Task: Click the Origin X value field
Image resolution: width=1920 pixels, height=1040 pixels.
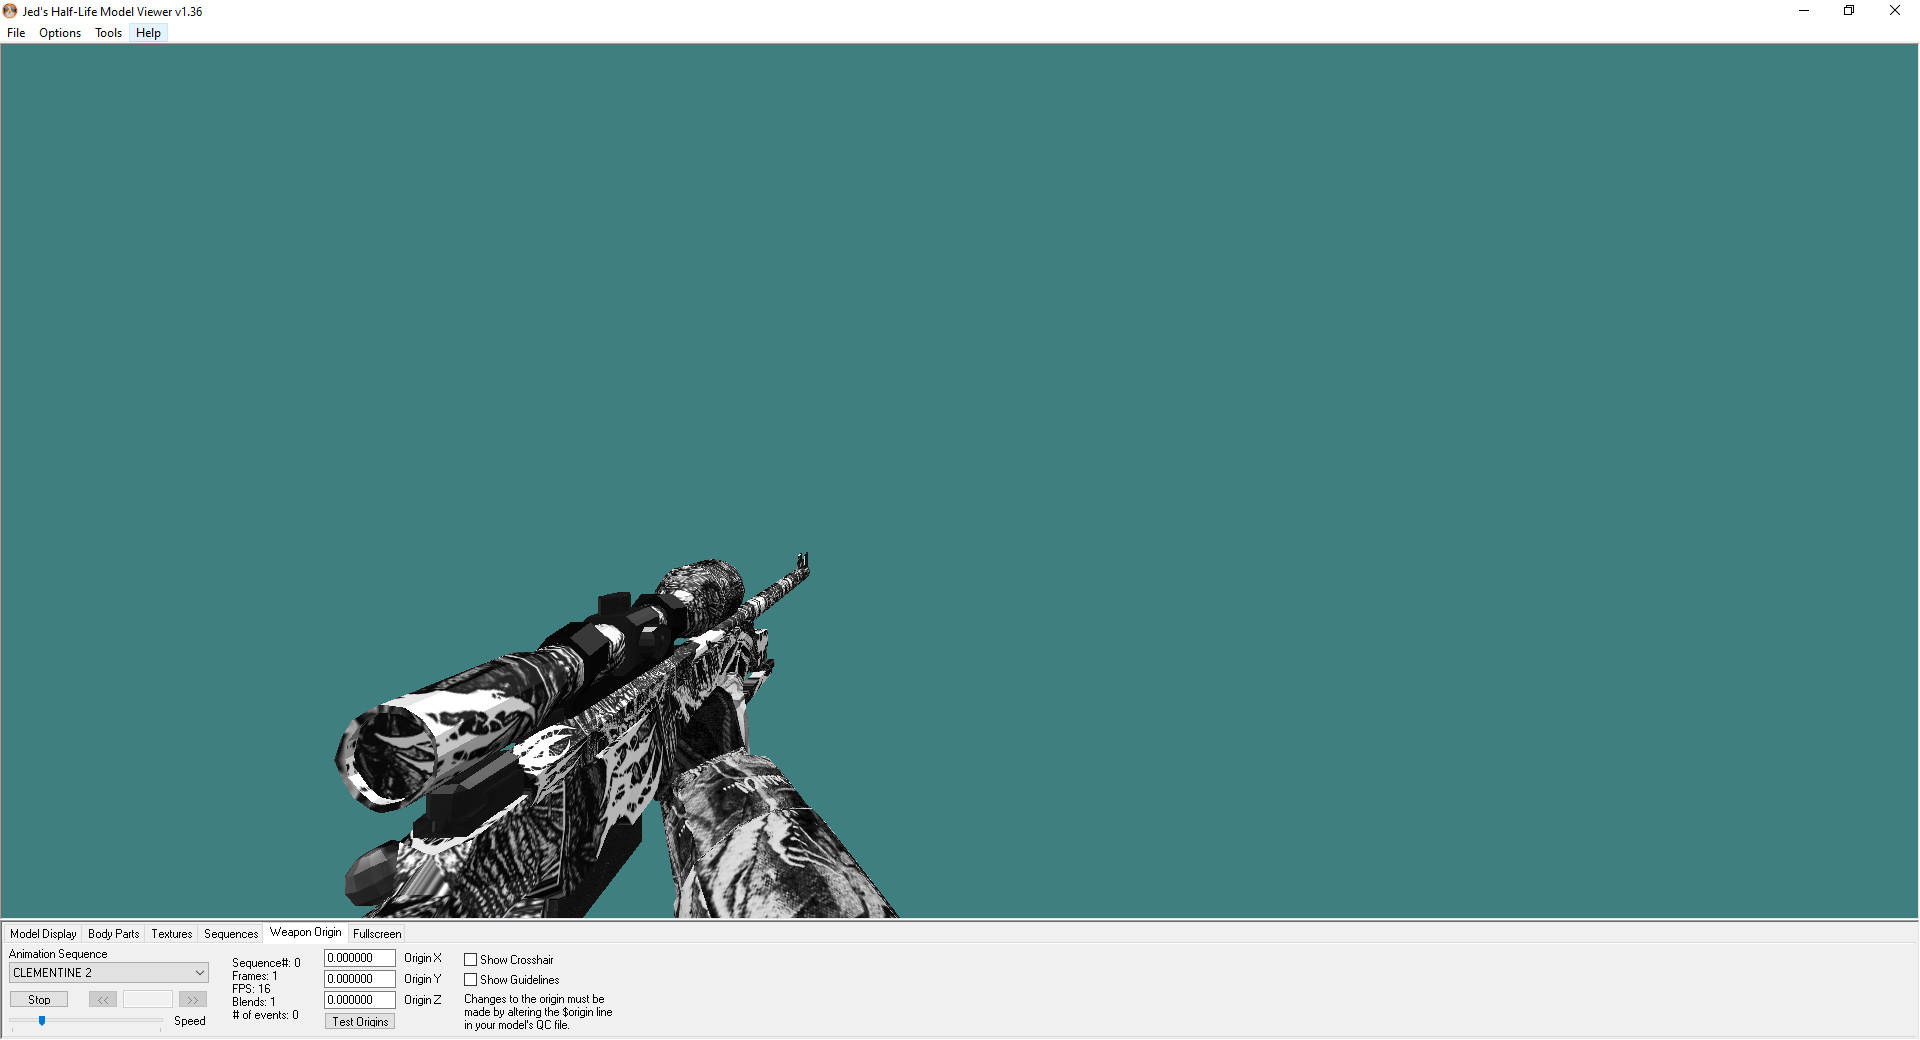Action: (360, 958)
